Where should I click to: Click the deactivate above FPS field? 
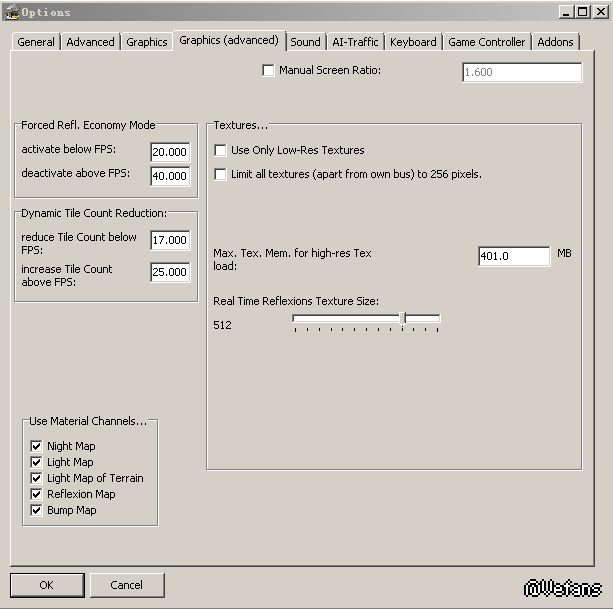tap(170, 176)
